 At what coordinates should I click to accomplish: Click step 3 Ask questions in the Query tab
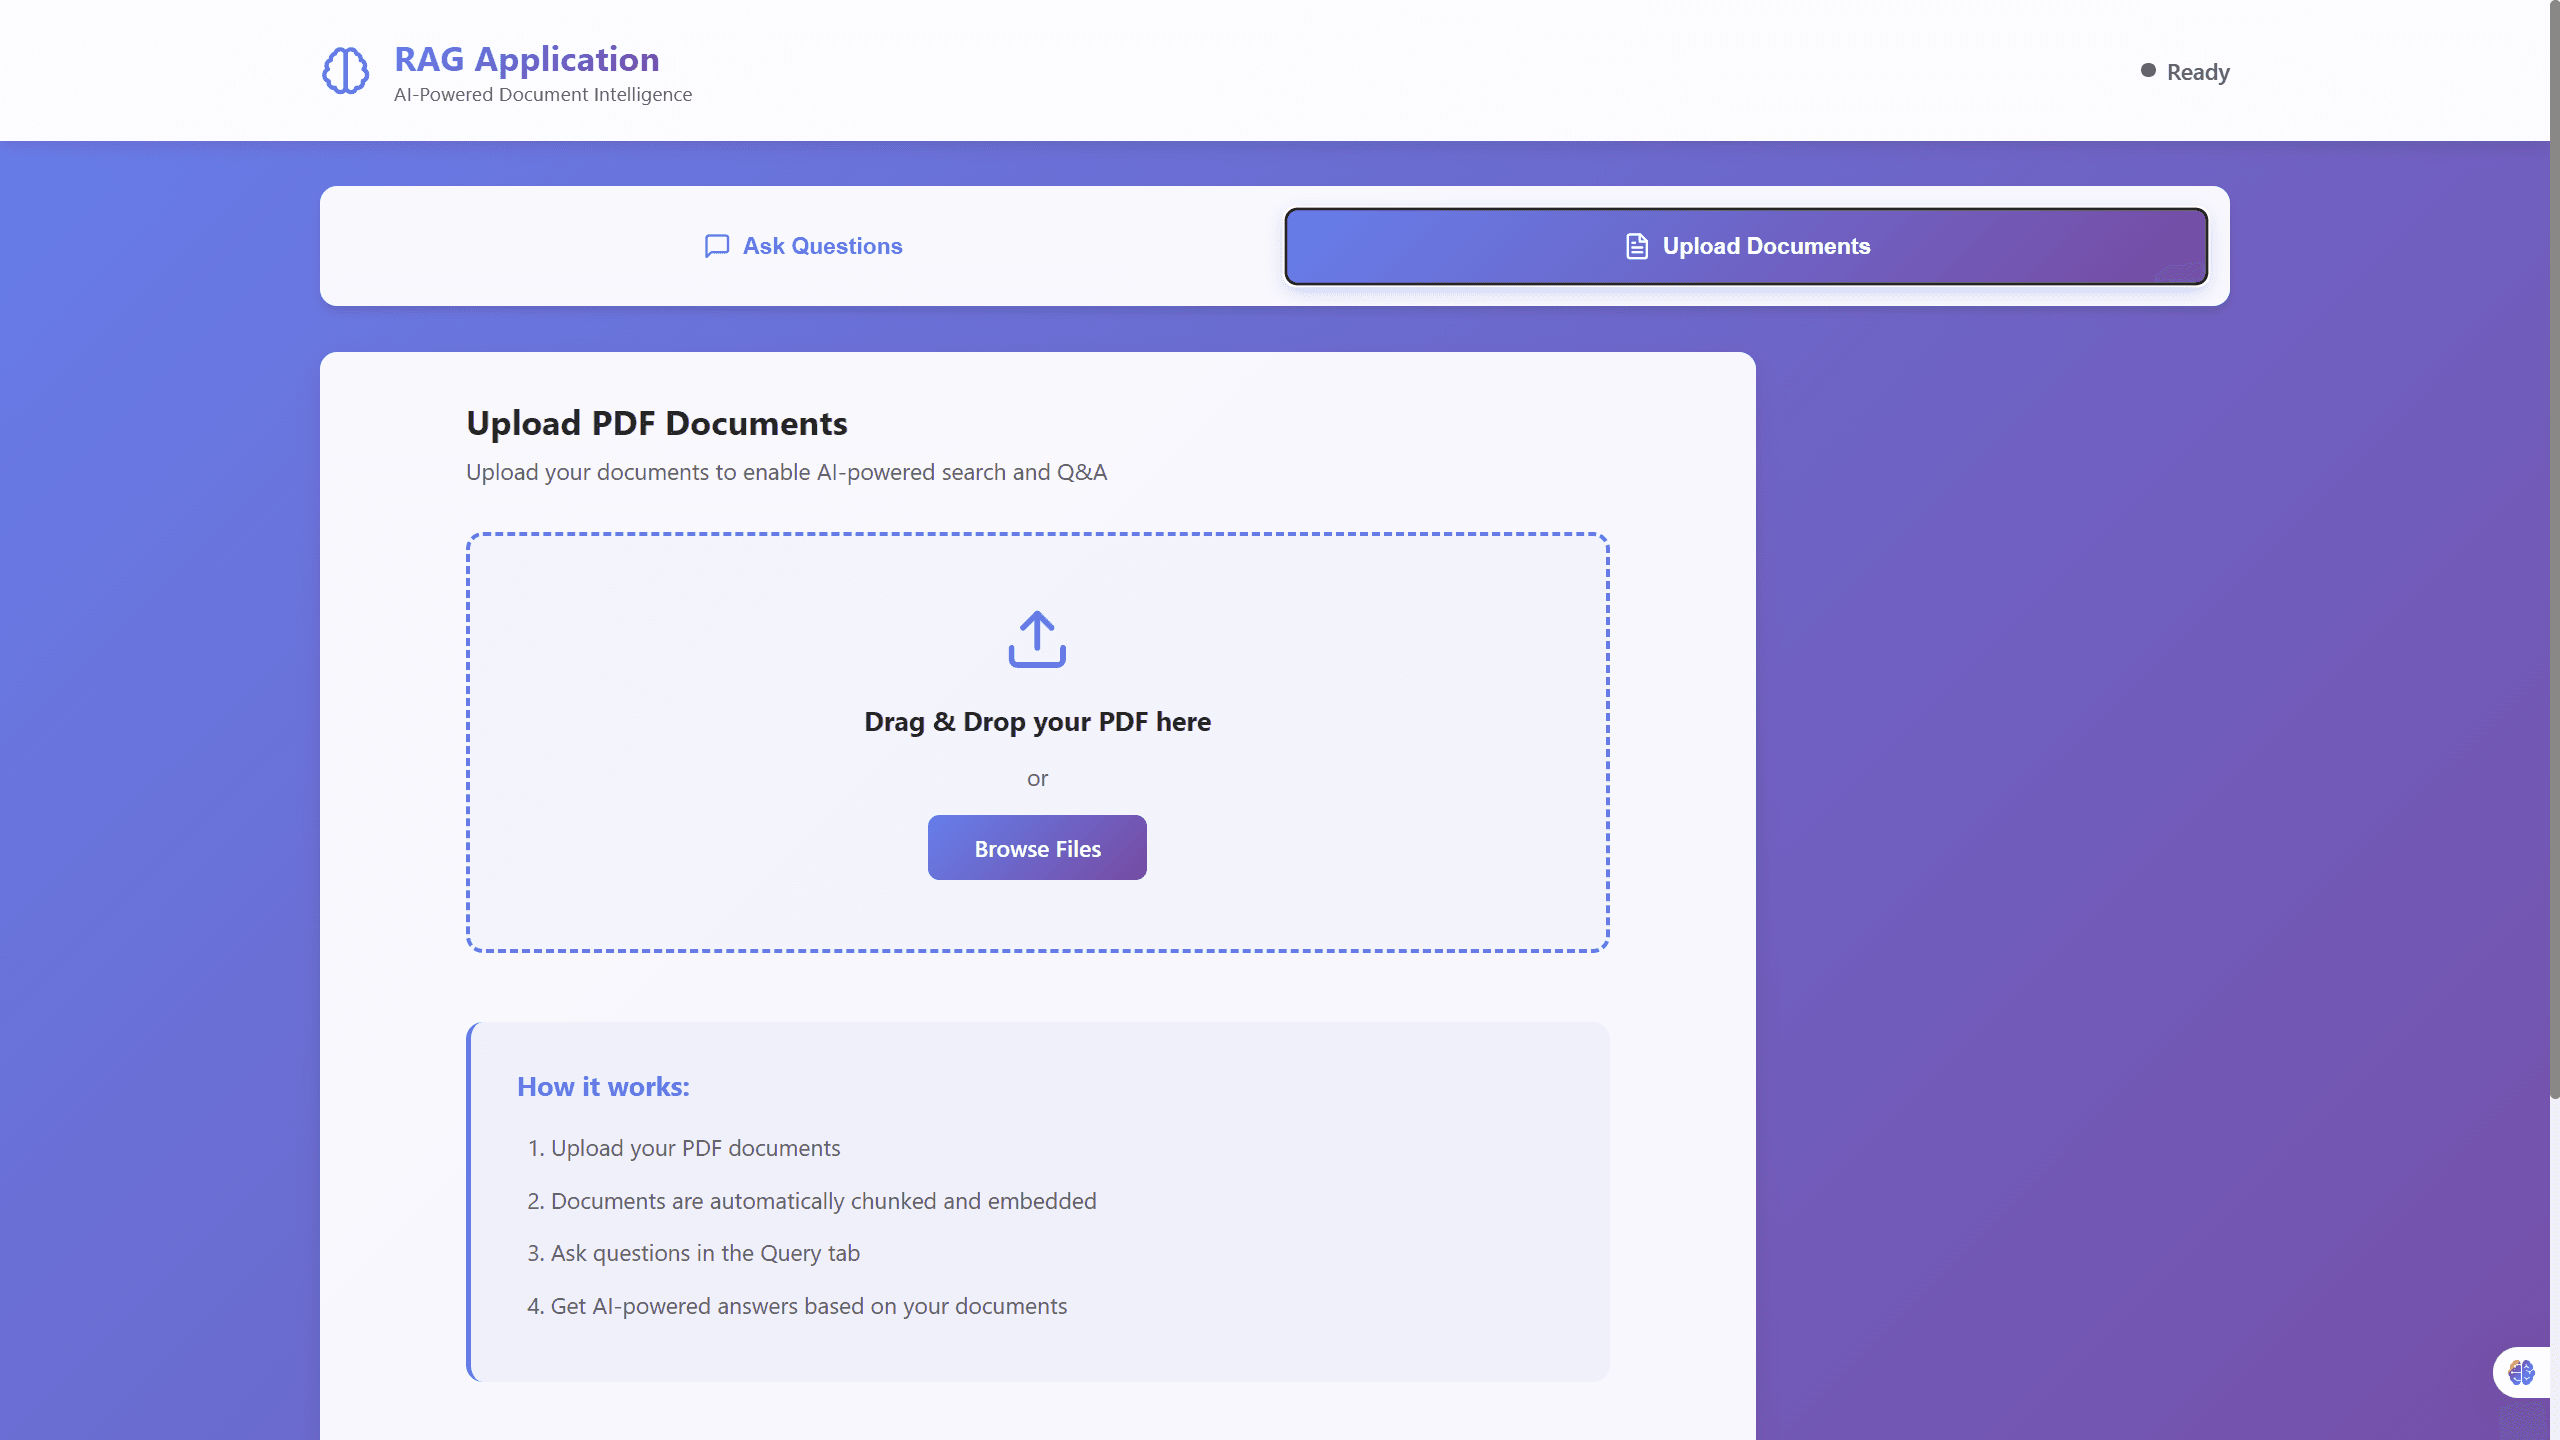tap(694, 1253)
